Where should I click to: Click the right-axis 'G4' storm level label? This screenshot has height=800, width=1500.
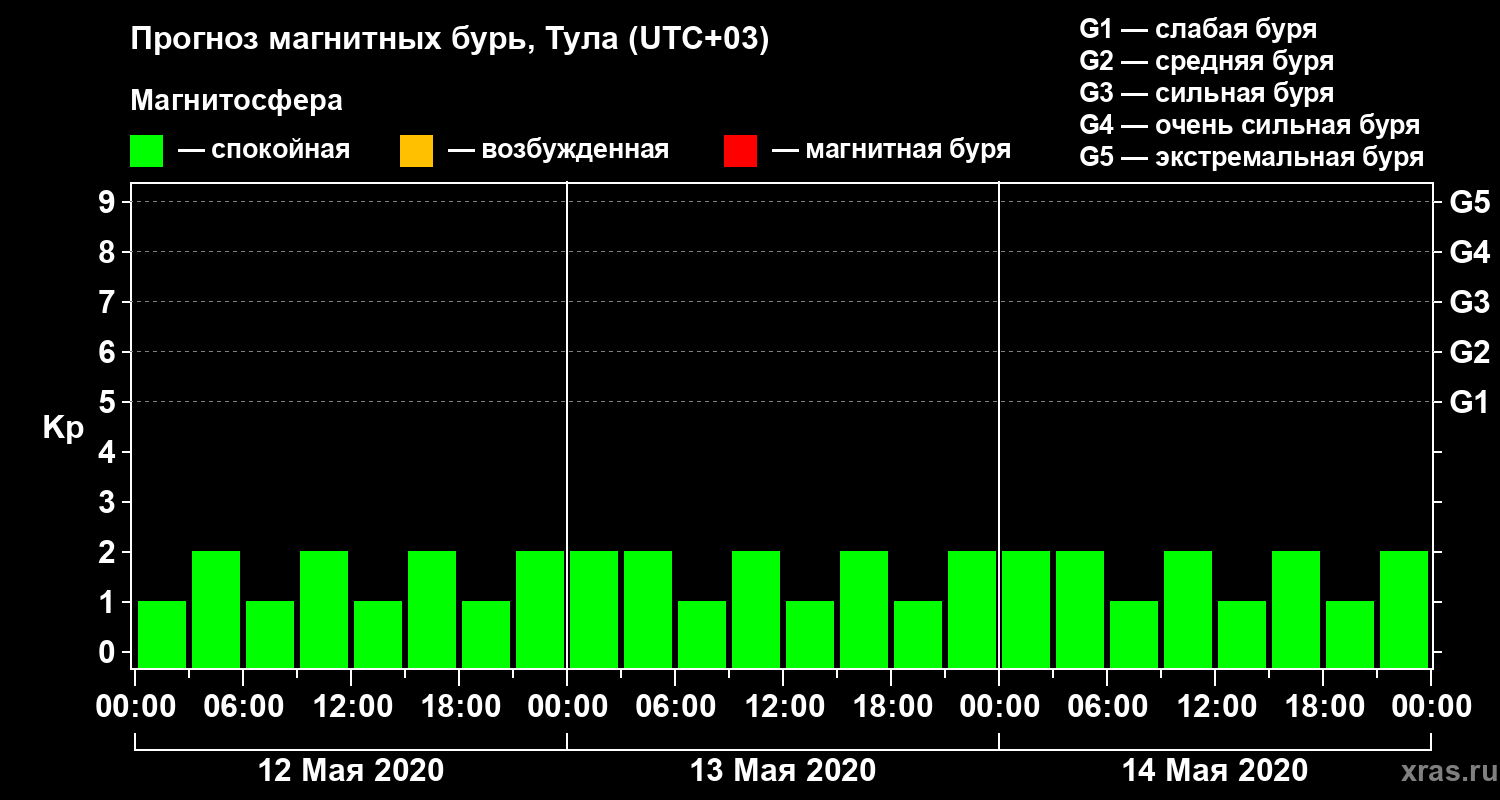(x=1470, y=252)
